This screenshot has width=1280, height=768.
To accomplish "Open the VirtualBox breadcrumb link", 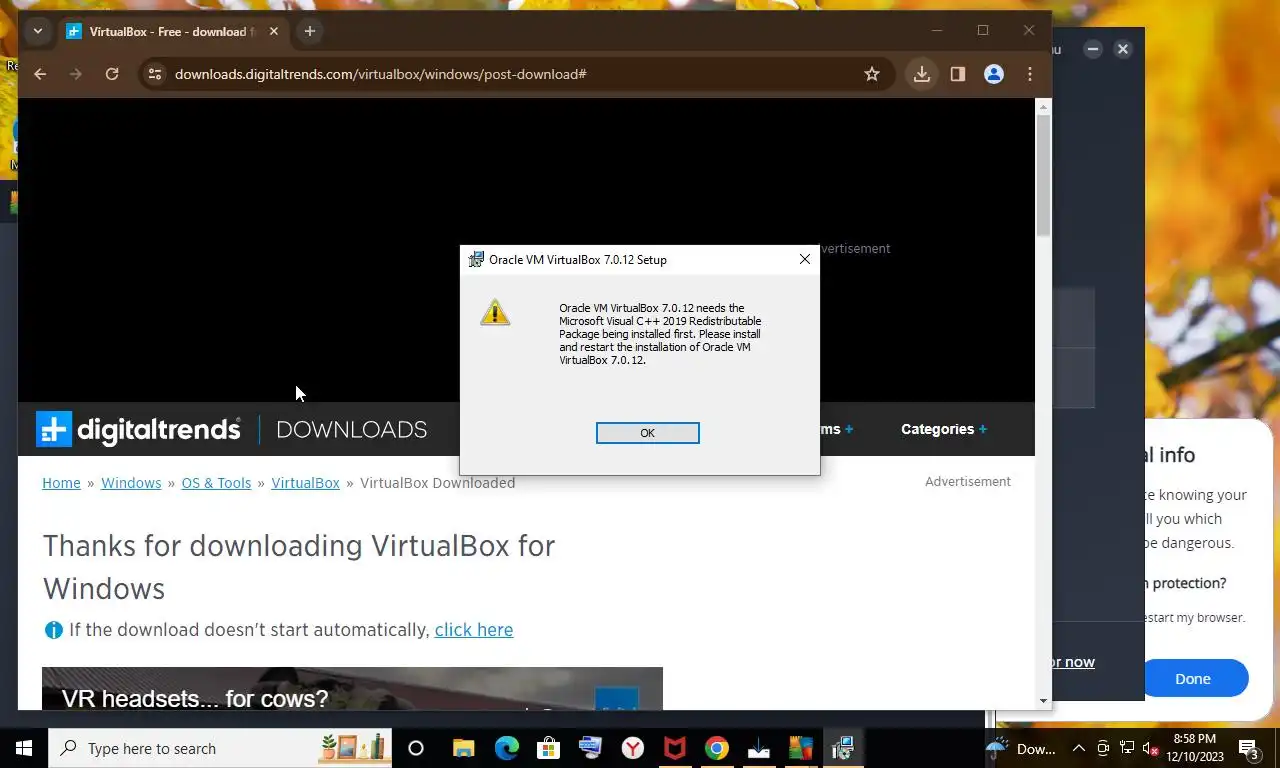I will click(x=305, y=483).
